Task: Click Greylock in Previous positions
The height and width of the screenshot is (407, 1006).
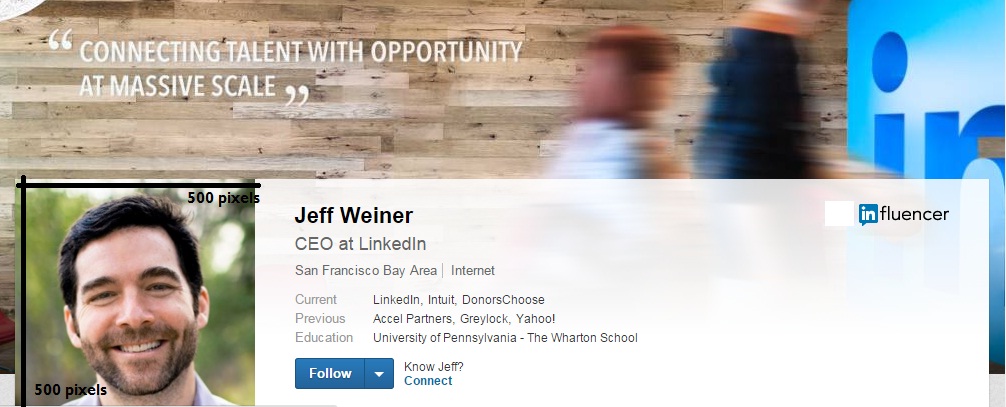Action: (x=485, y=319)
